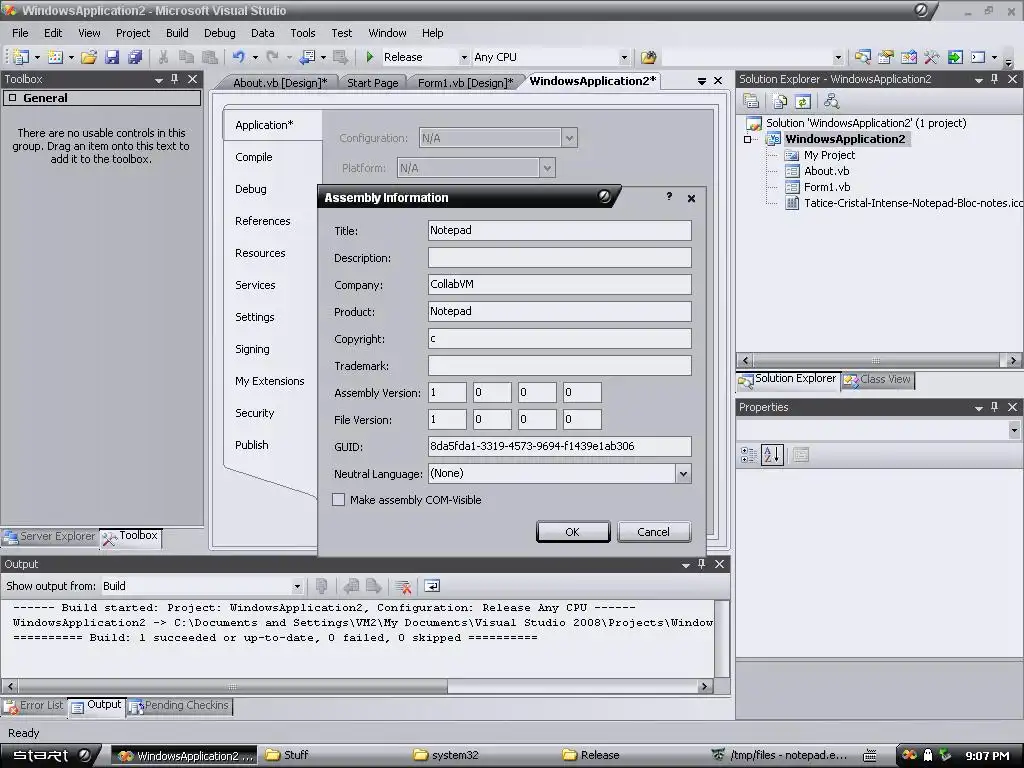Select Form1.vb in Solution Explorer

(x=826, y=187)
